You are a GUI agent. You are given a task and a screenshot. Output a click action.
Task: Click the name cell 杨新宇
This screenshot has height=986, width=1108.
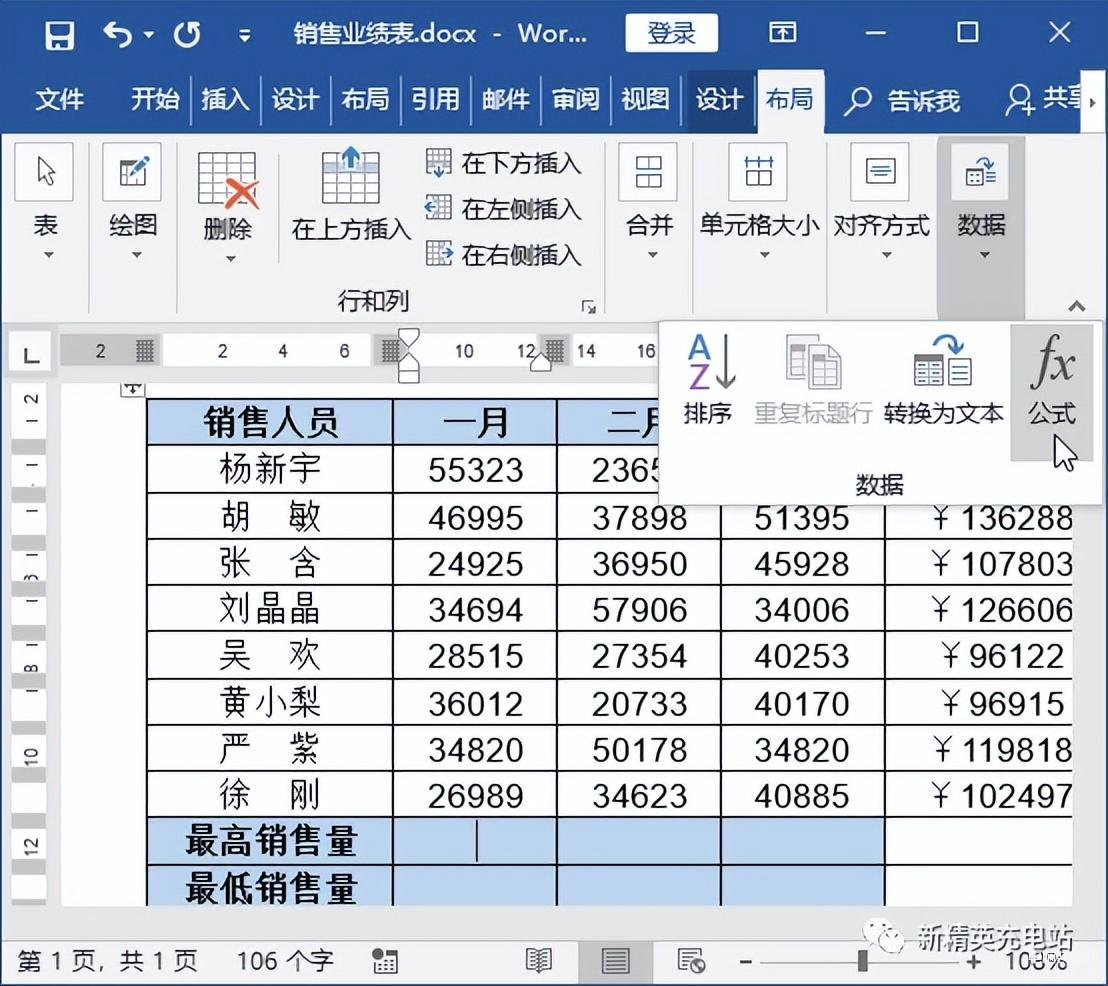270,469
